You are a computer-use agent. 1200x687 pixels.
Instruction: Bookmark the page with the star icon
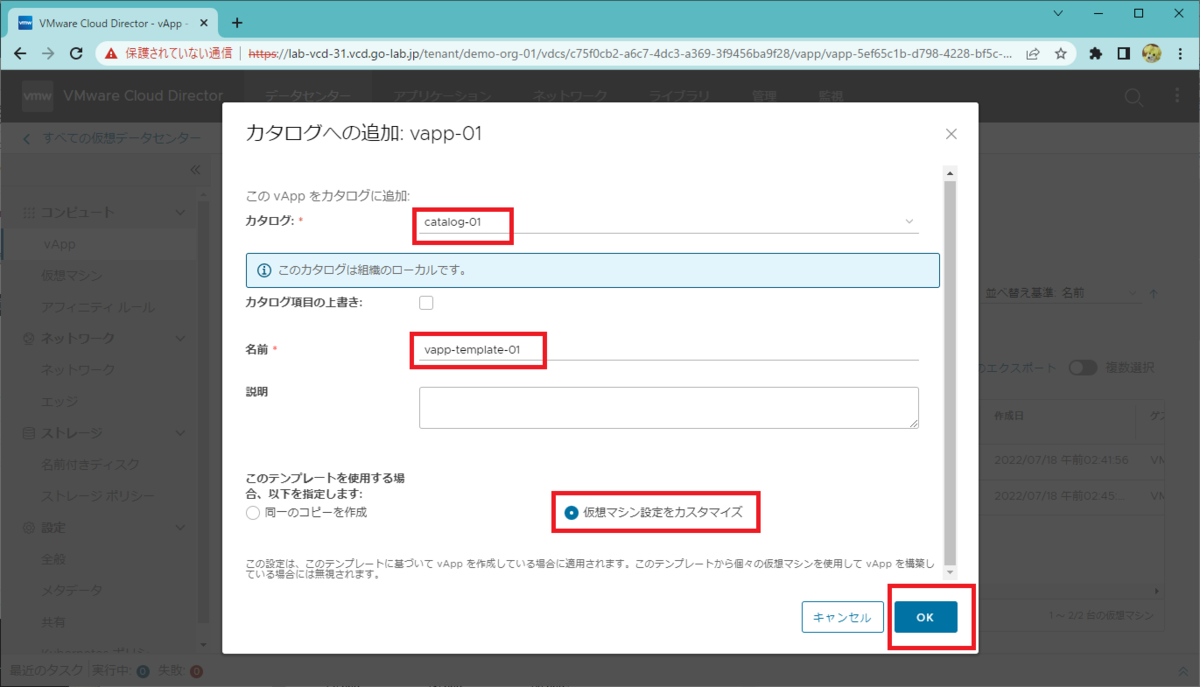pos(1060,53)
